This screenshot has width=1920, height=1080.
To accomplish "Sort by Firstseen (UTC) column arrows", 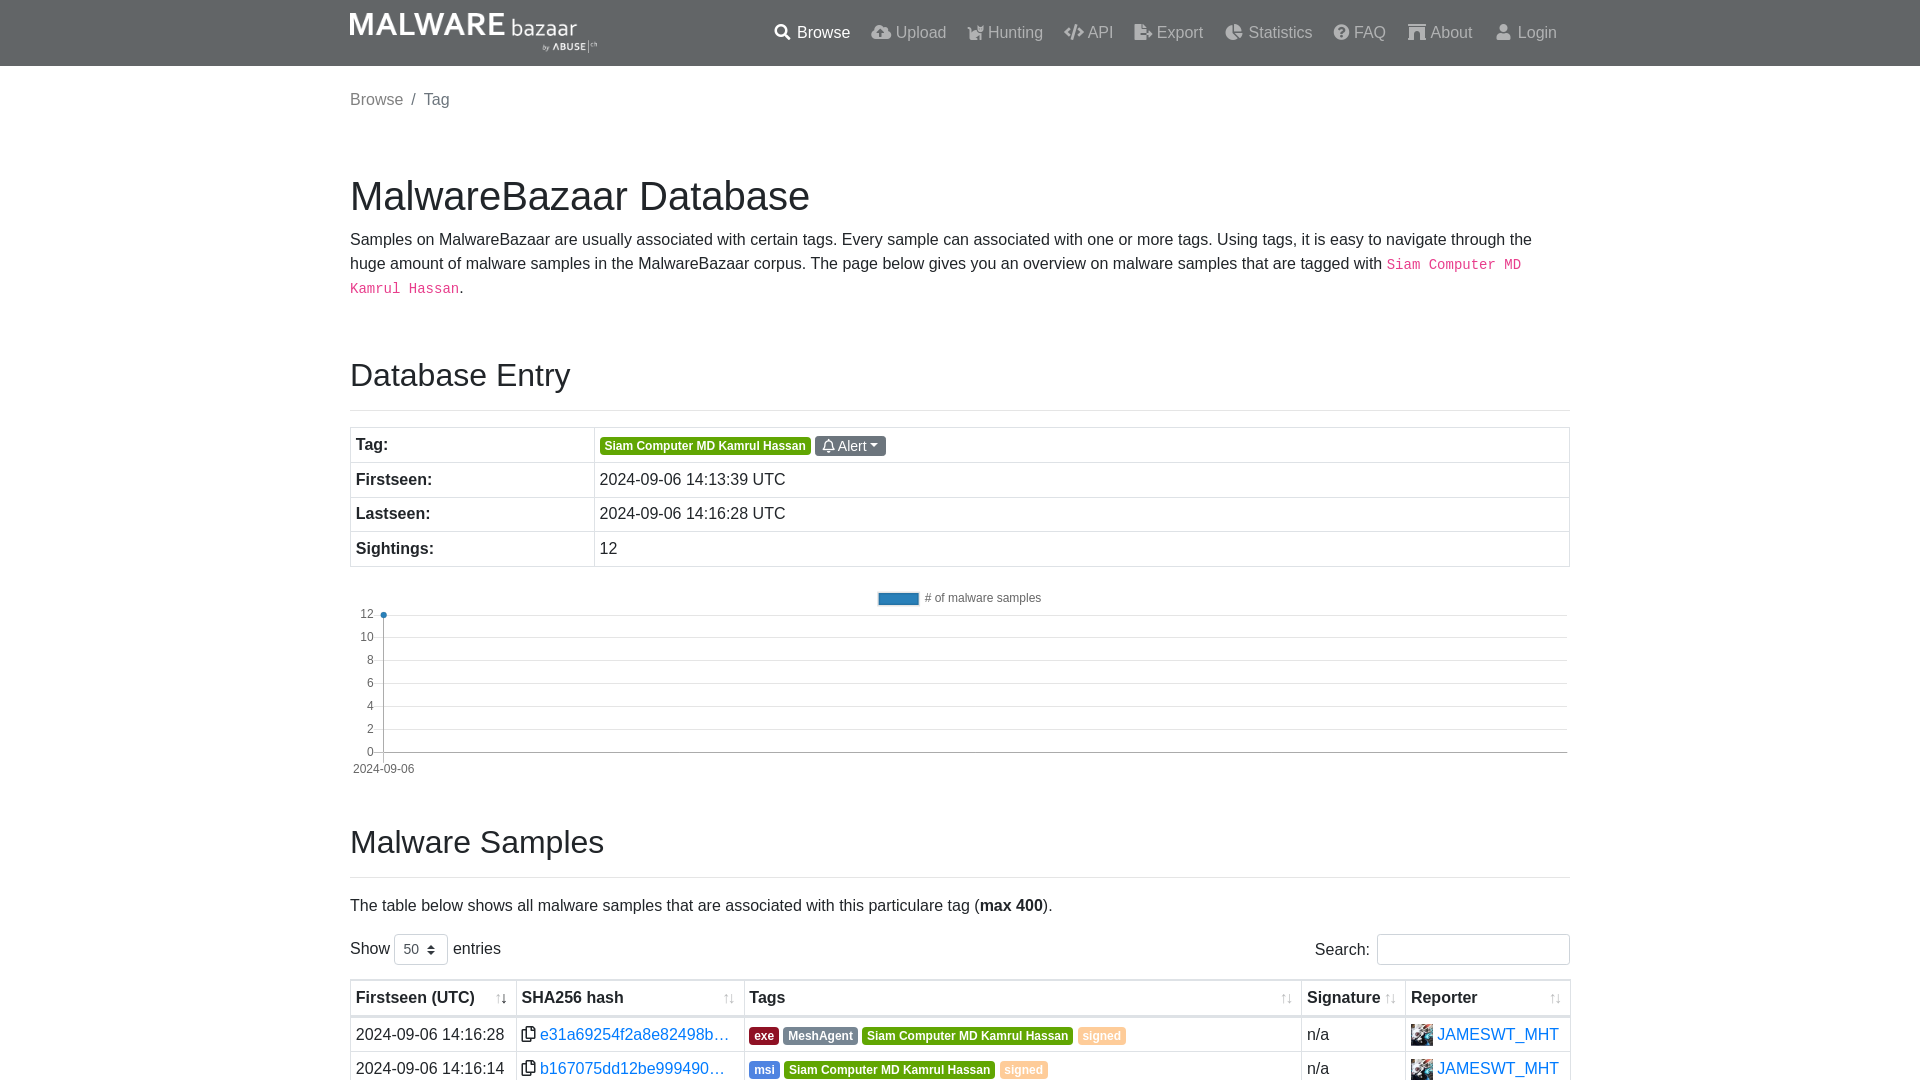I will click(502, 999).
